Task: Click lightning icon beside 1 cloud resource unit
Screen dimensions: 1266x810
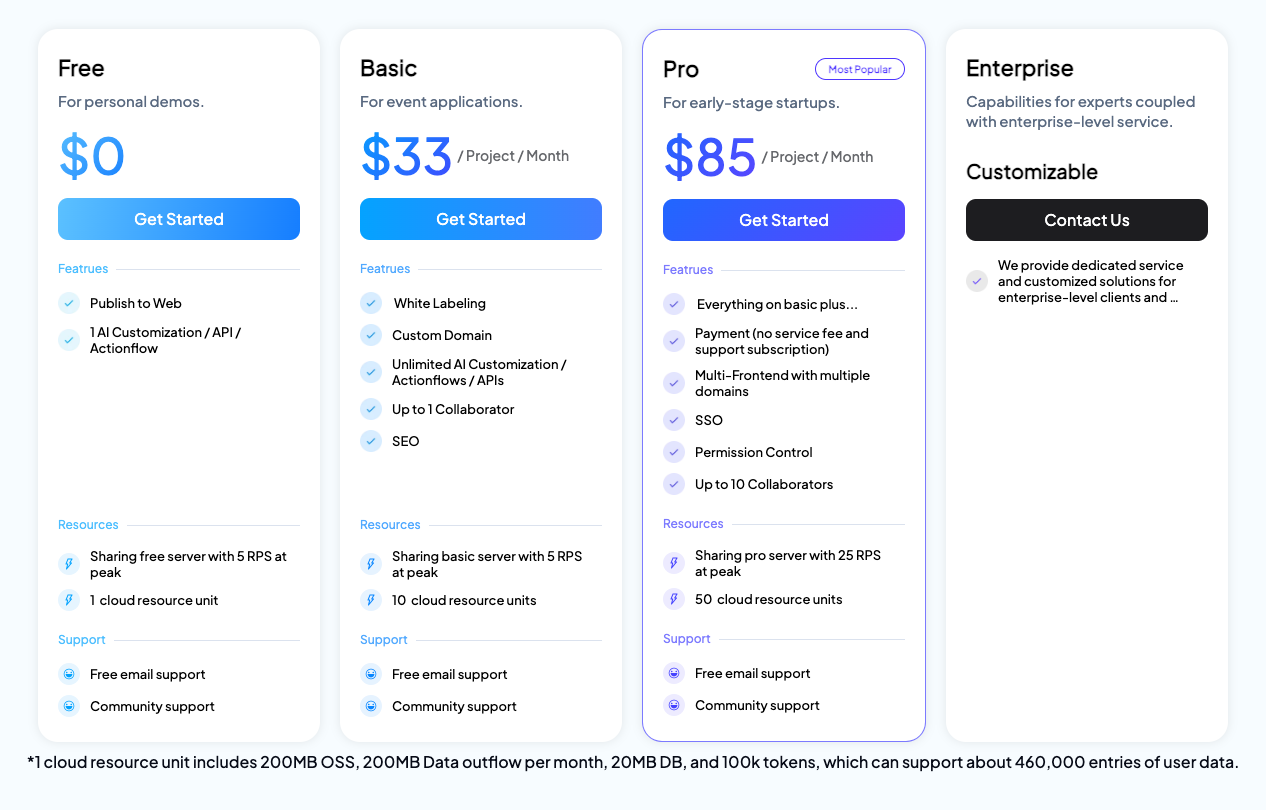Action: 69,600
